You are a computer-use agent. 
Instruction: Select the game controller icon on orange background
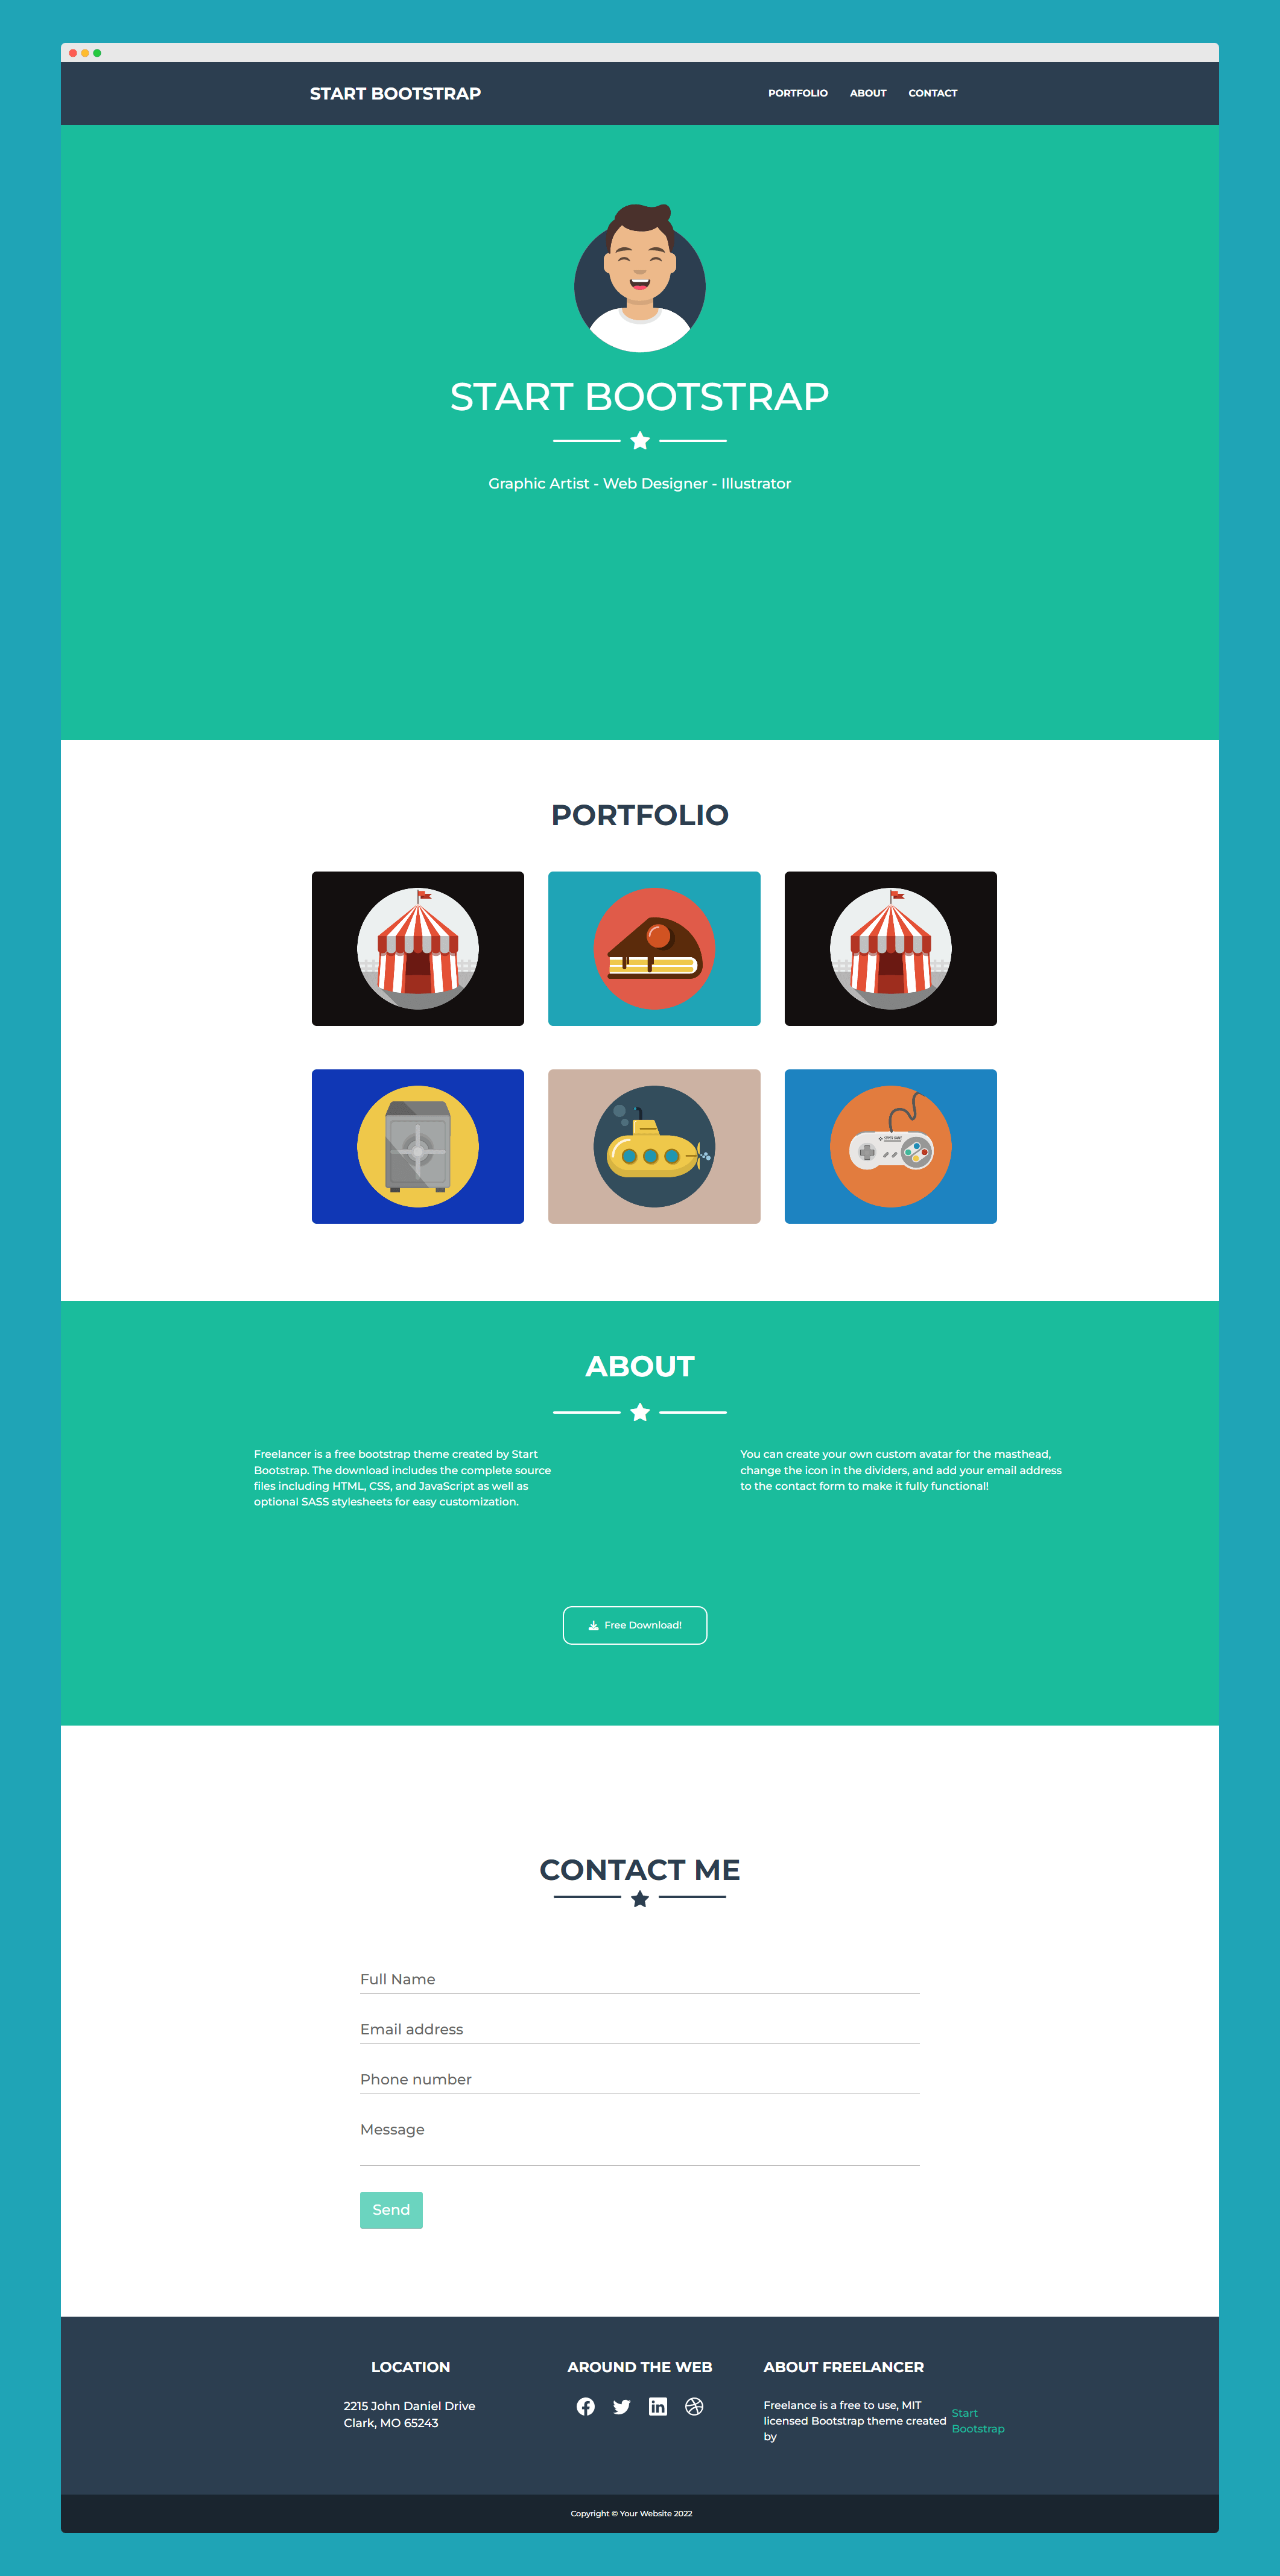tap(892, 1145)
